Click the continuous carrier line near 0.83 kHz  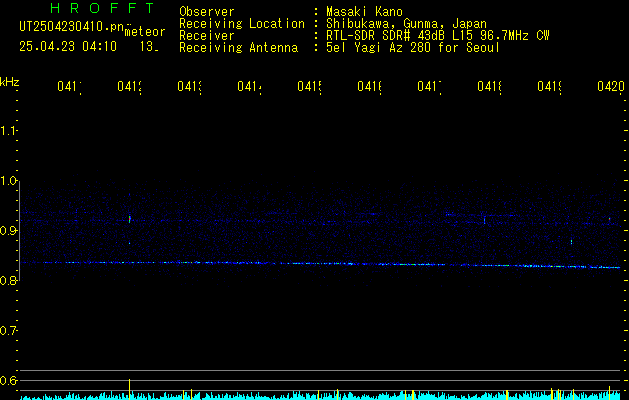[320, 264]
